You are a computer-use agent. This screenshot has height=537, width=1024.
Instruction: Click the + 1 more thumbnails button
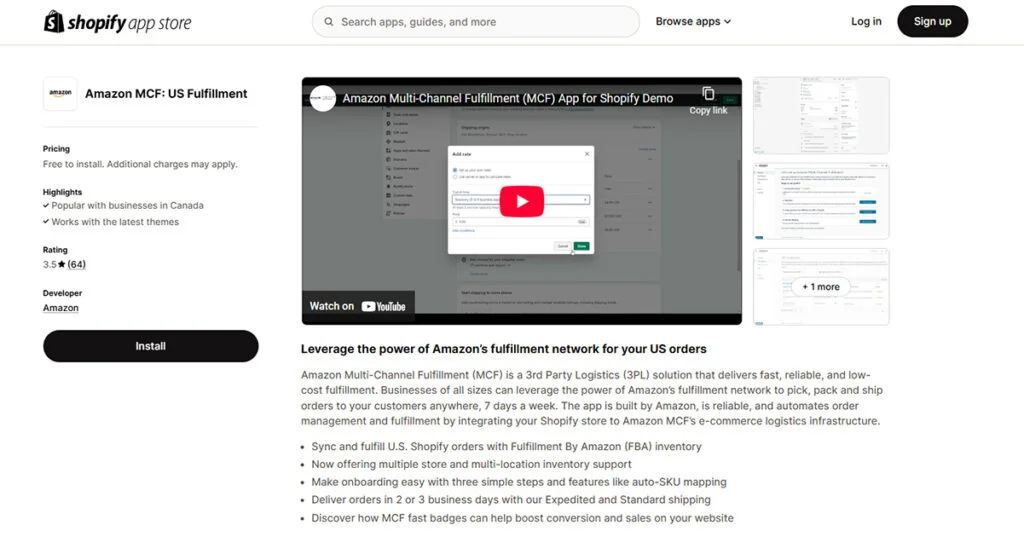[x=821, y=287]
